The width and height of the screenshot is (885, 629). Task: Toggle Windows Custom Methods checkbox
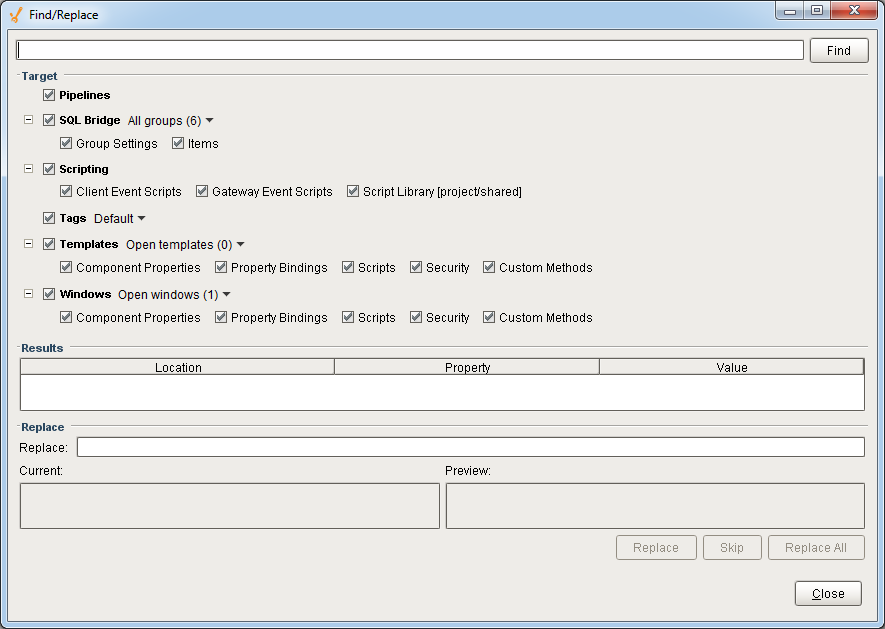(489, 317)
